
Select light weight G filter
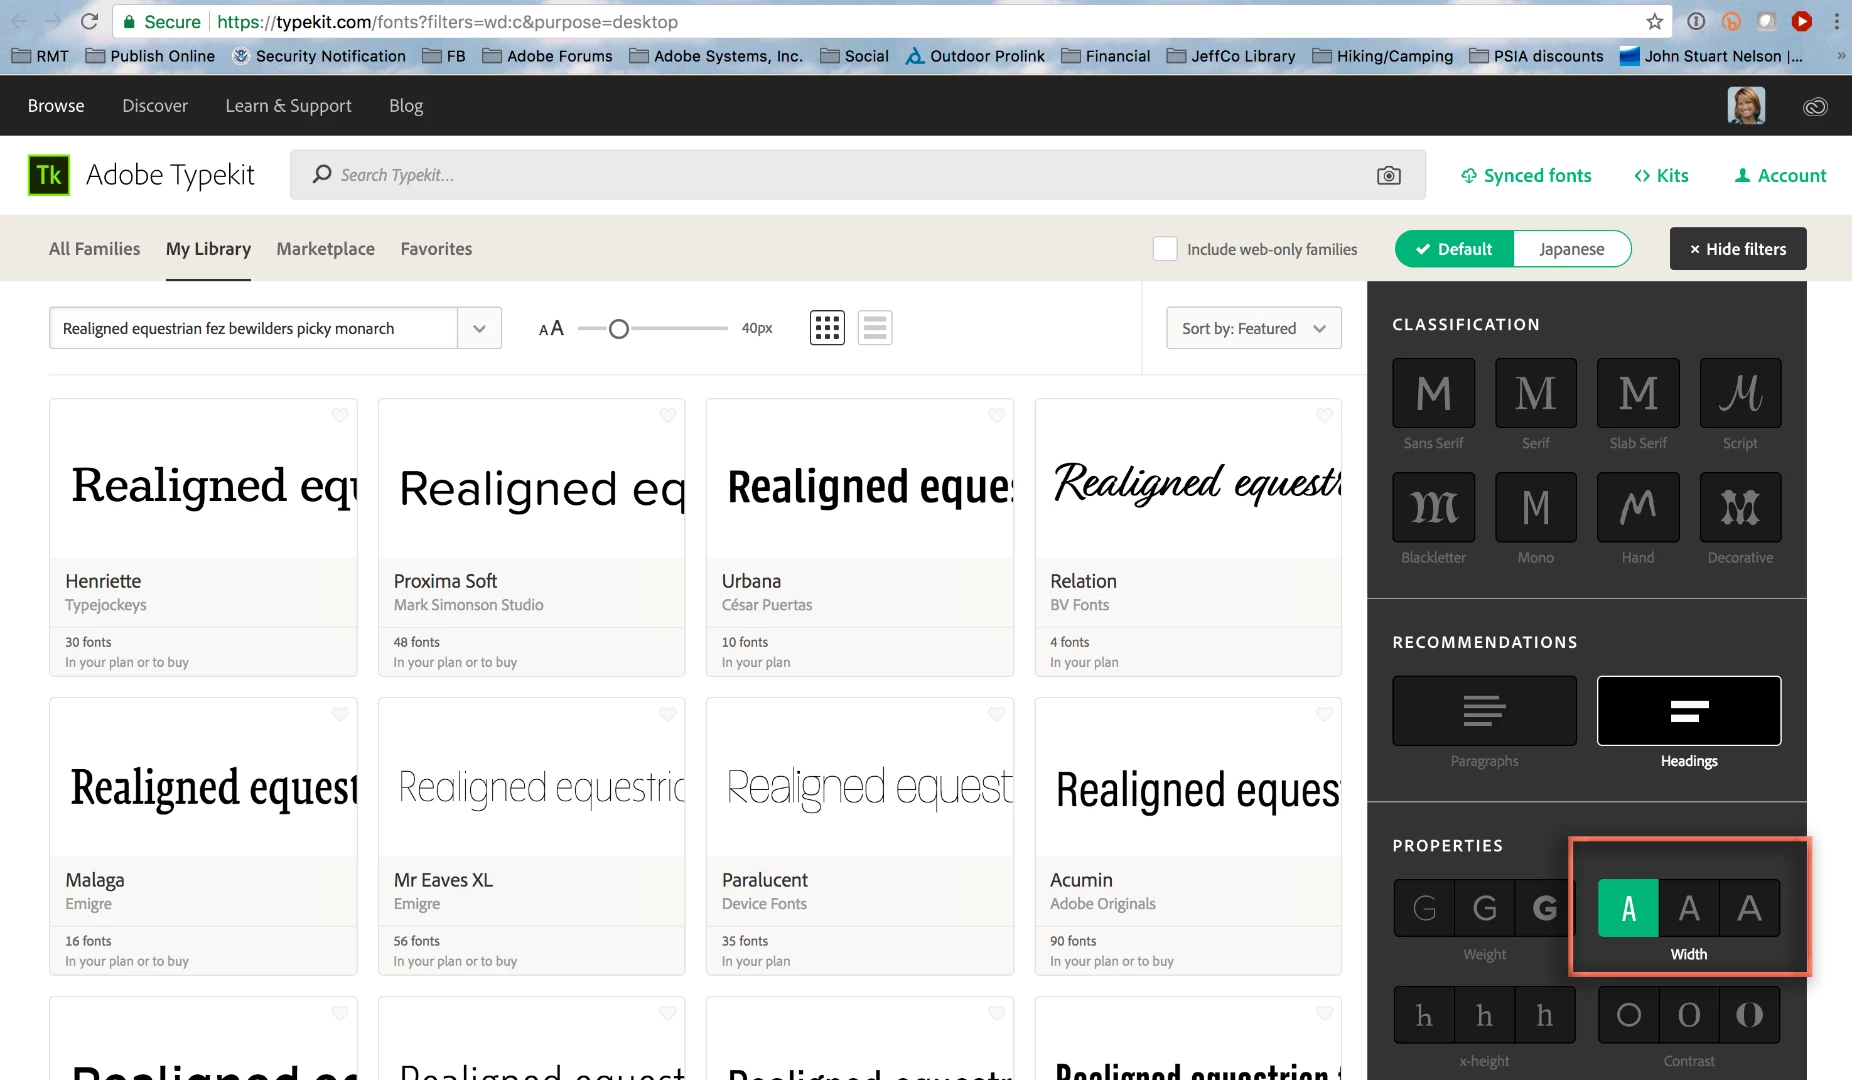(1424, 908)
